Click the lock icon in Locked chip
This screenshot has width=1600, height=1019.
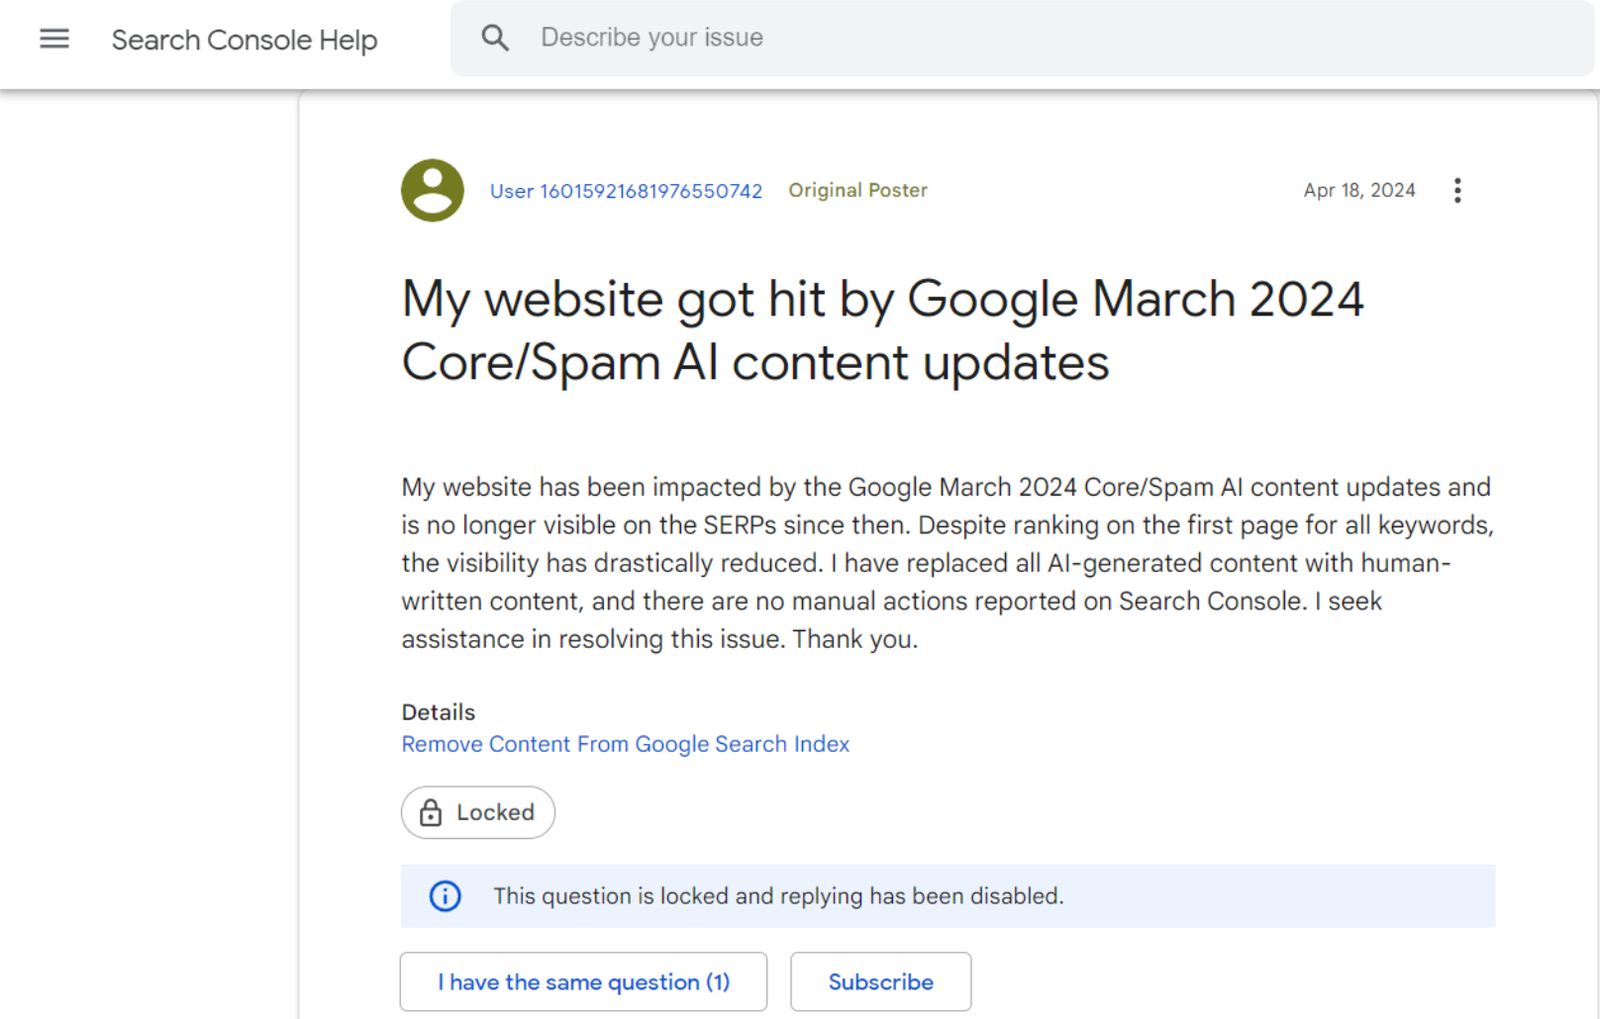(x=431, y=812)
